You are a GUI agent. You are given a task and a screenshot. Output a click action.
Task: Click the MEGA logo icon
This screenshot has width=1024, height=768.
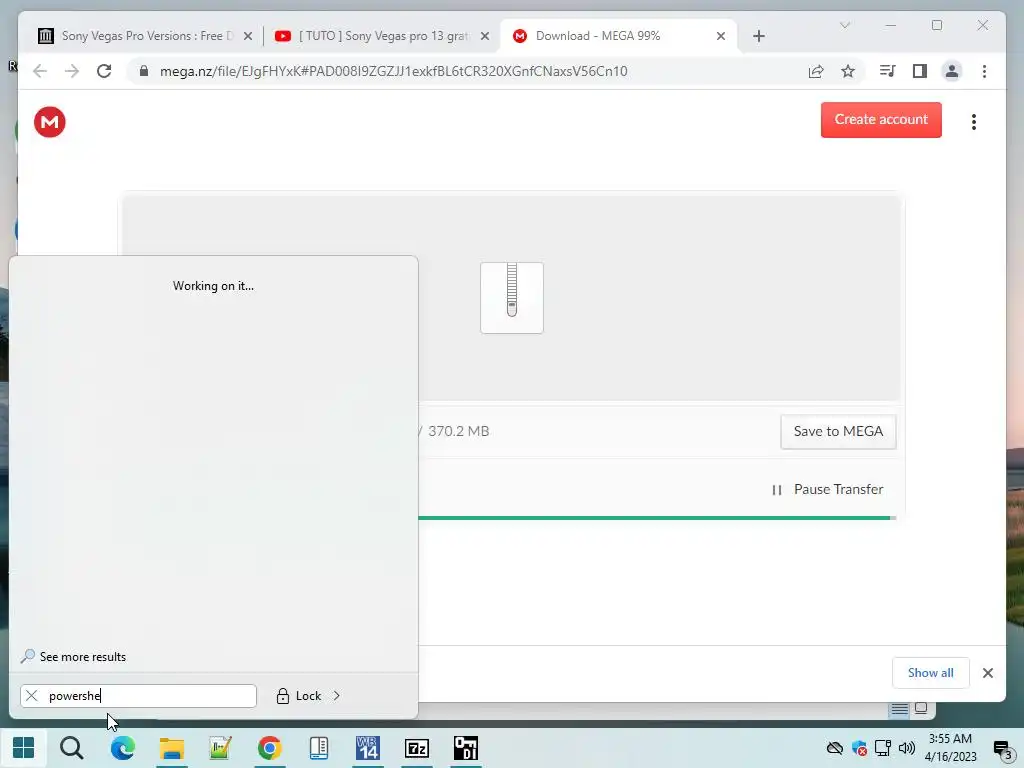coord(50,122)
